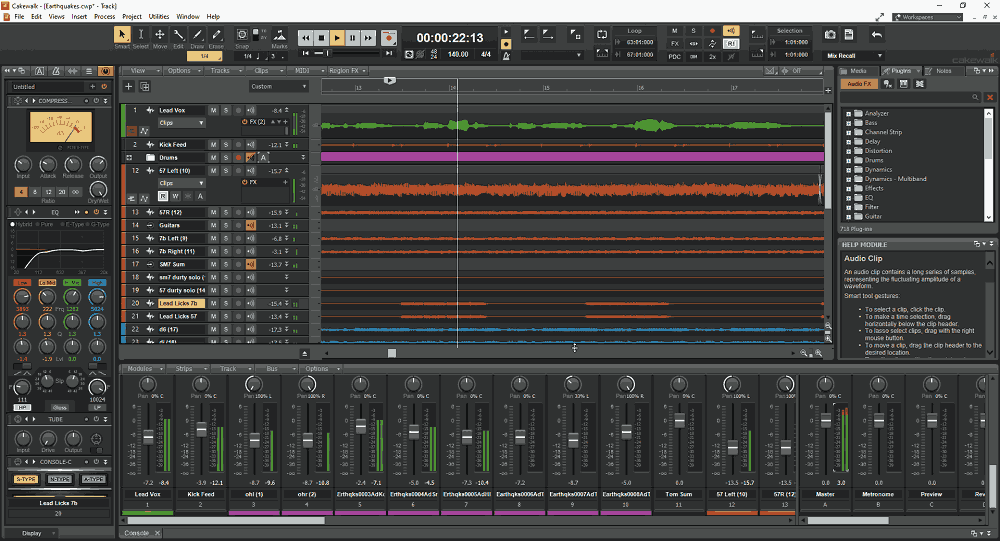Activate the Move tool
1000x541 pixels.
tap(159, 34)
